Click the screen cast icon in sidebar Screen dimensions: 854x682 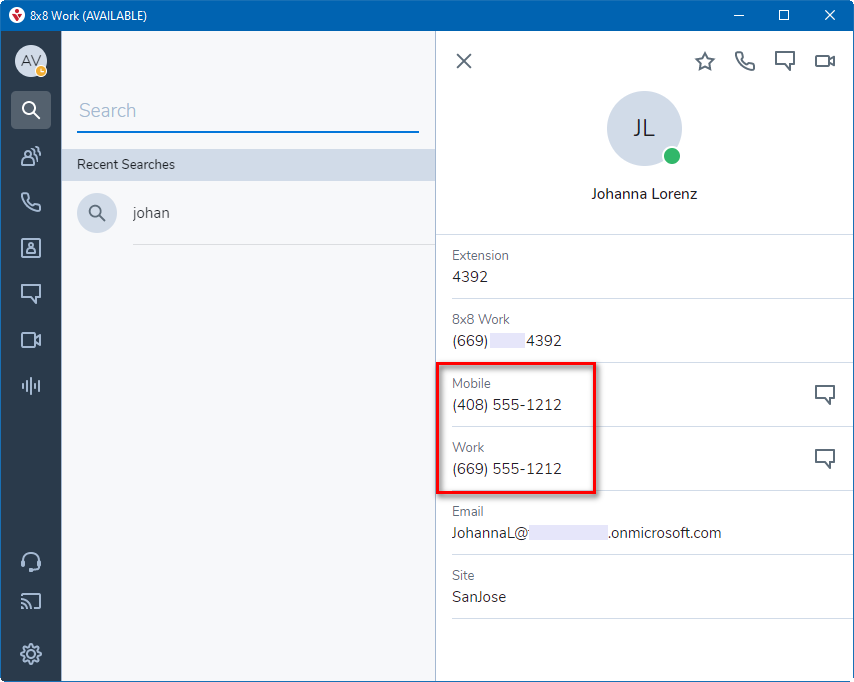pos(31,602)
